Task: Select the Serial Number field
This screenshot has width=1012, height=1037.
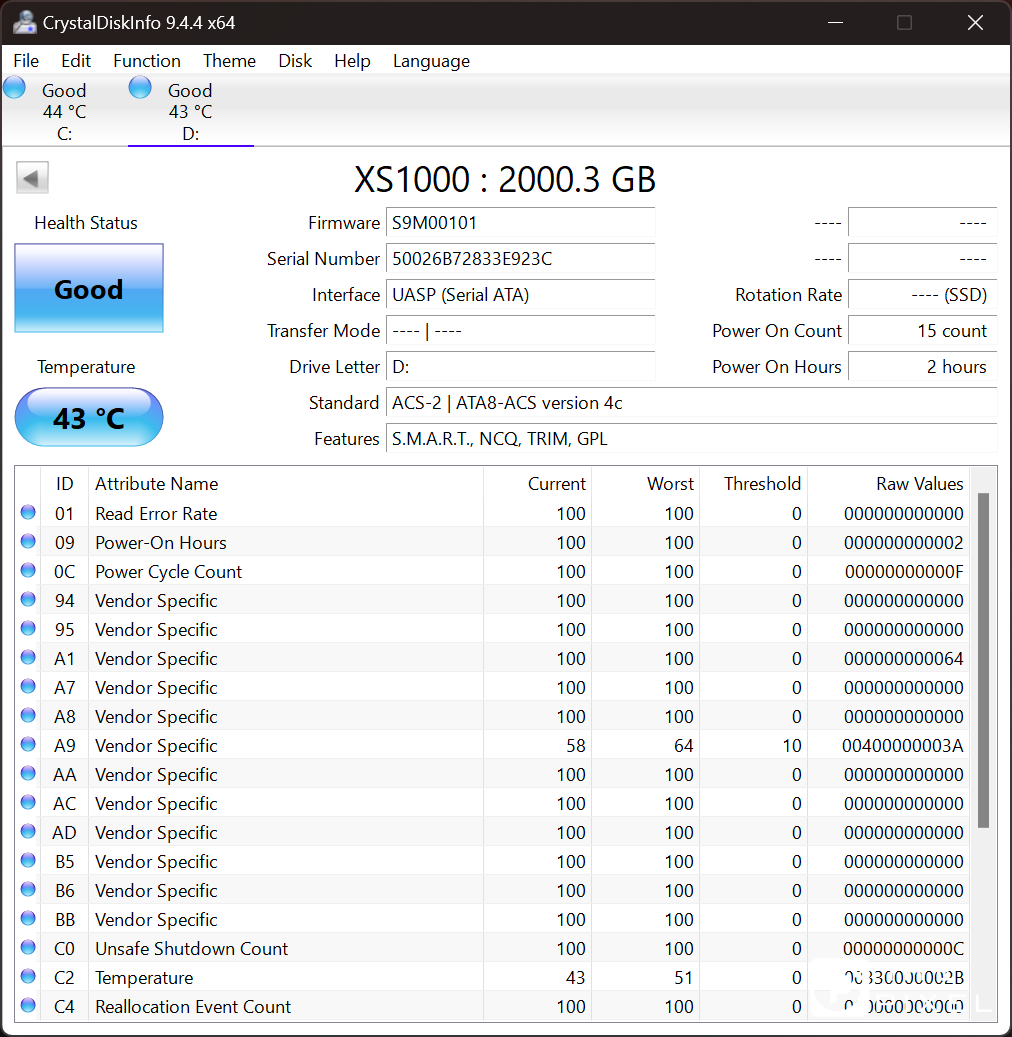Action: (520, 260)
